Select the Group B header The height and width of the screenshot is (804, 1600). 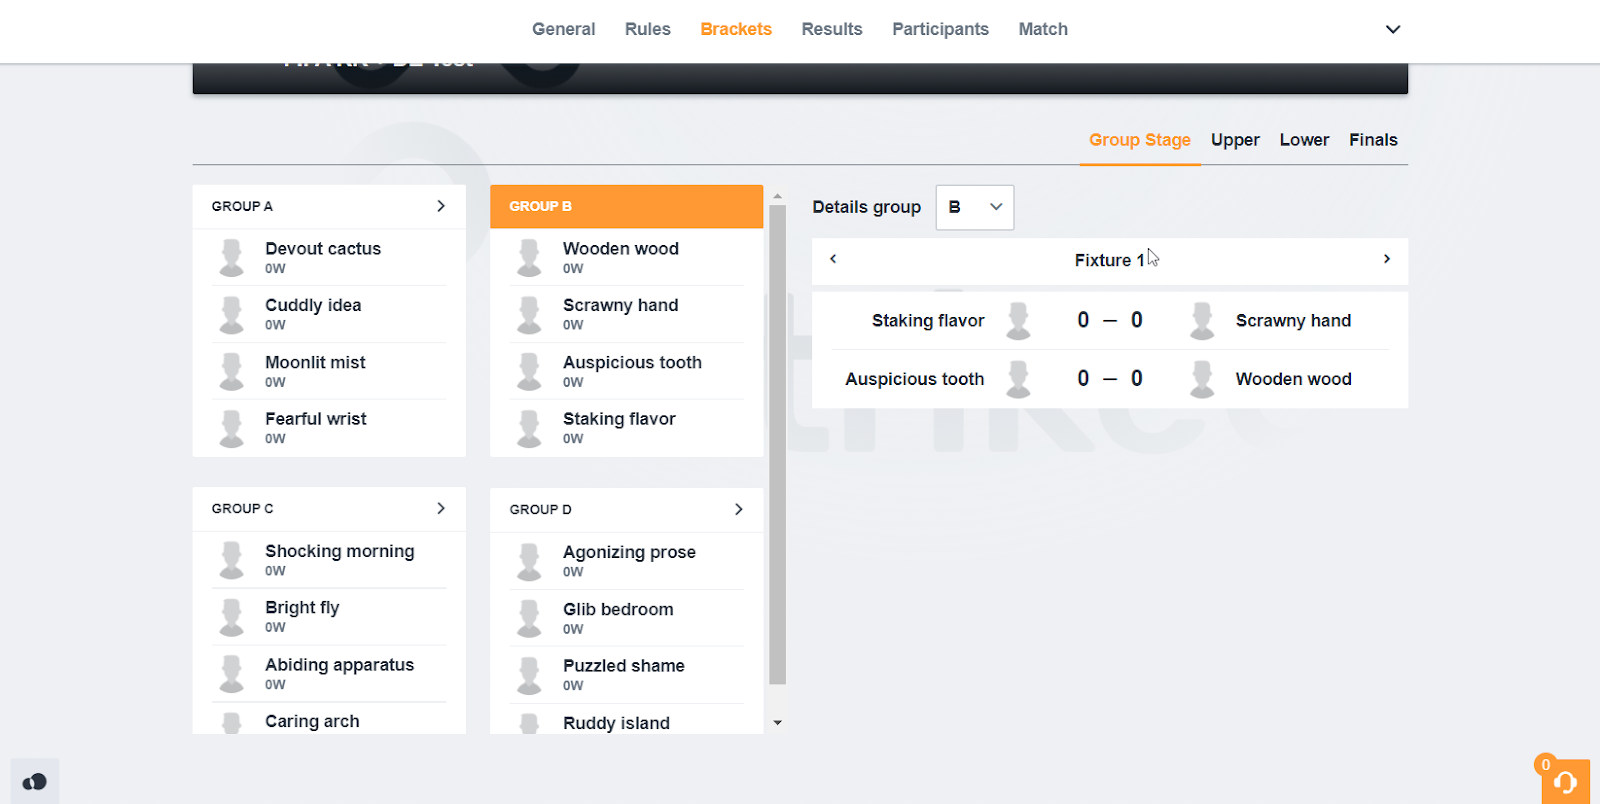pyautogui.click(x=626, y=206)
